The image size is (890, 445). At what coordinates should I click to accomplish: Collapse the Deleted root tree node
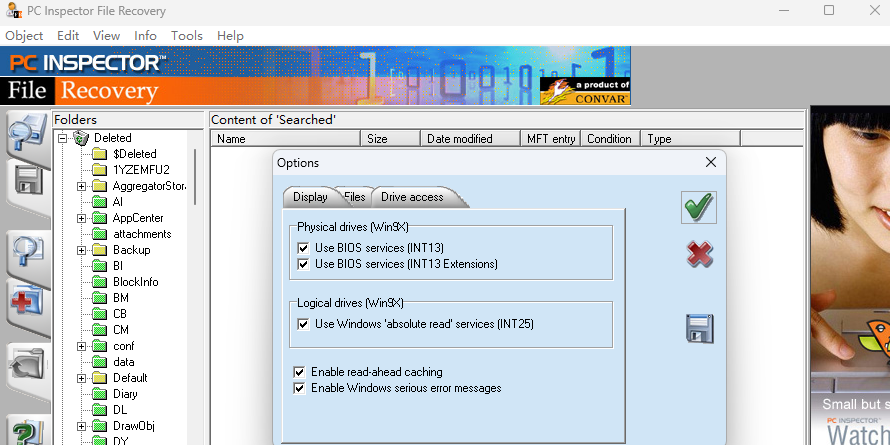[x=63, y=137]
